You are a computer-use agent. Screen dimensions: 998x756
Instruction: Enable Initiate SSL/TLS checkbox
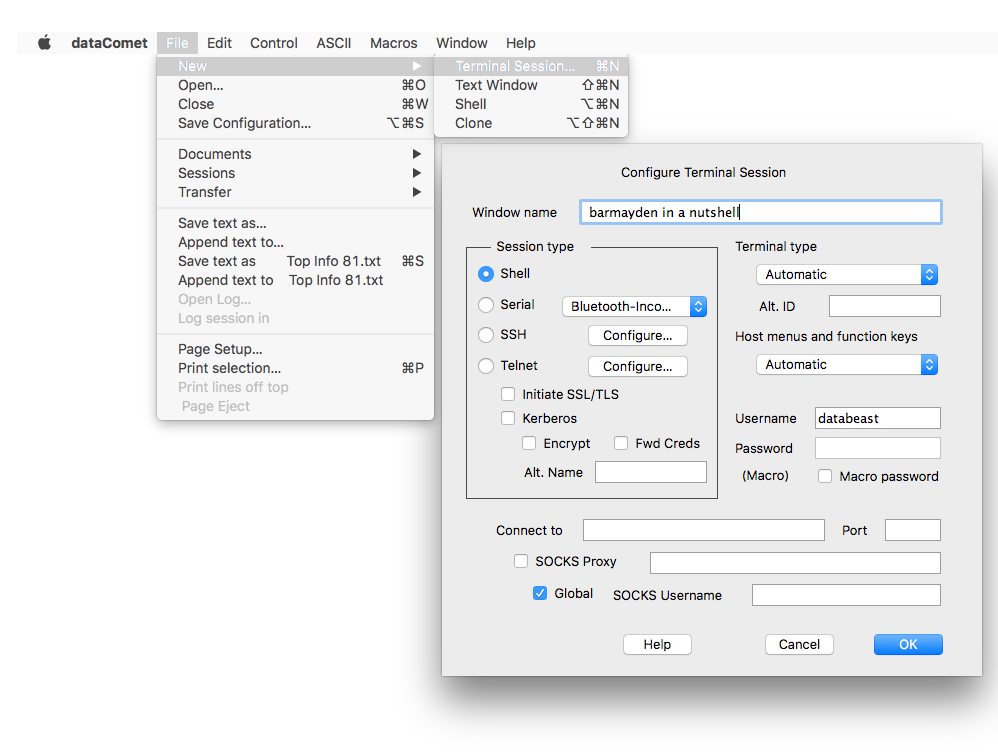coord(508,395)
